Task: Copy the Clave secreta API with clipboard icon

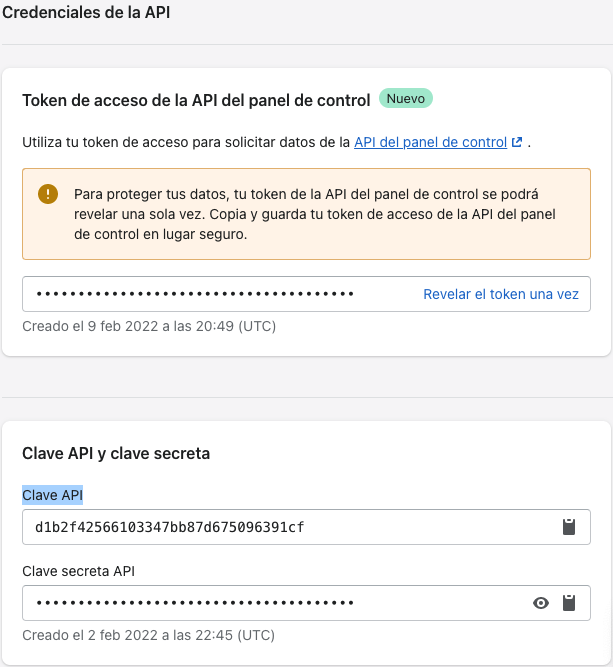Action: click(x=569, y=603)
